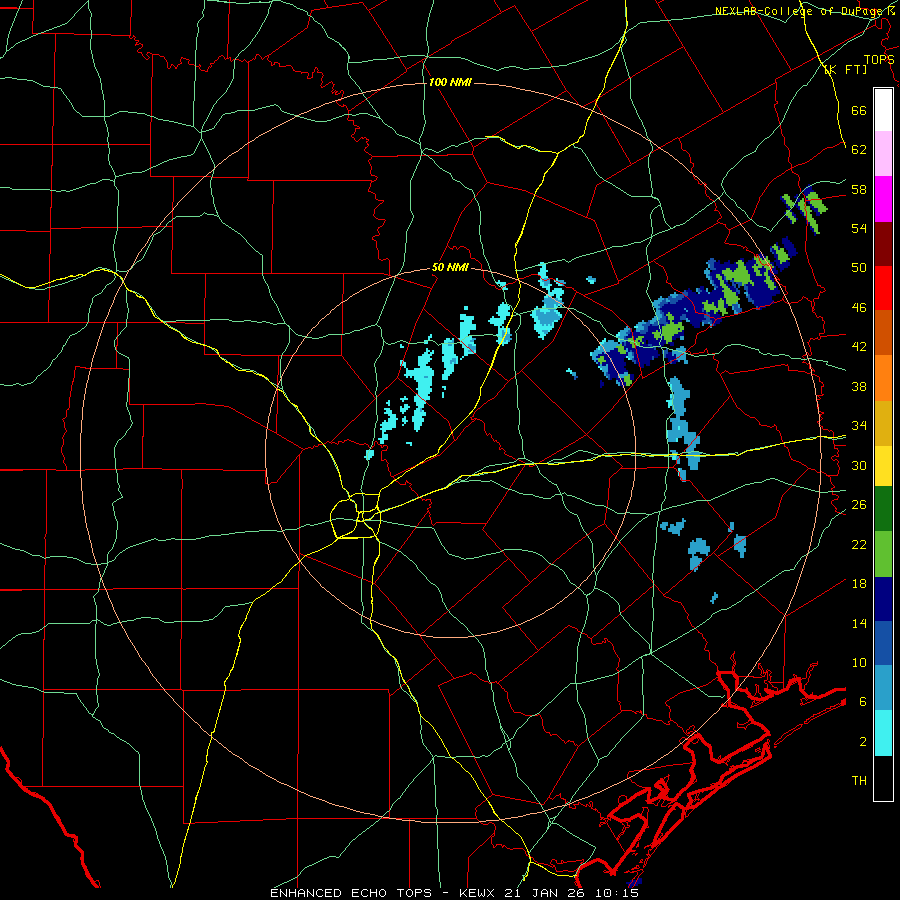Click the magenta 58 kft legend swatch
This screenshot has height=900, width=900.
(x=883, y=199)
